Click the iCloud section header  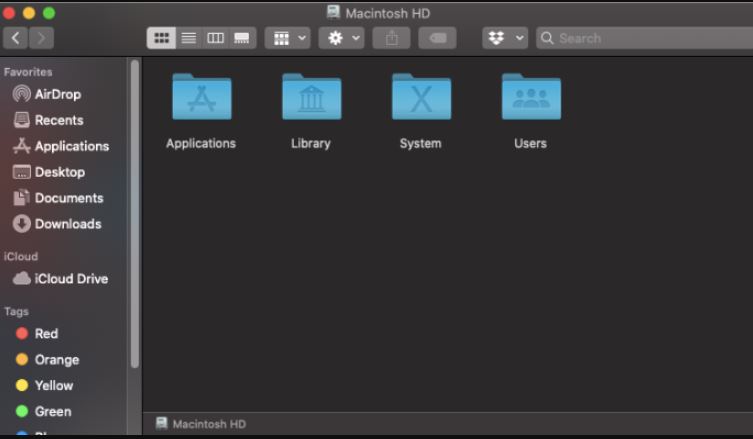(21, 256)
